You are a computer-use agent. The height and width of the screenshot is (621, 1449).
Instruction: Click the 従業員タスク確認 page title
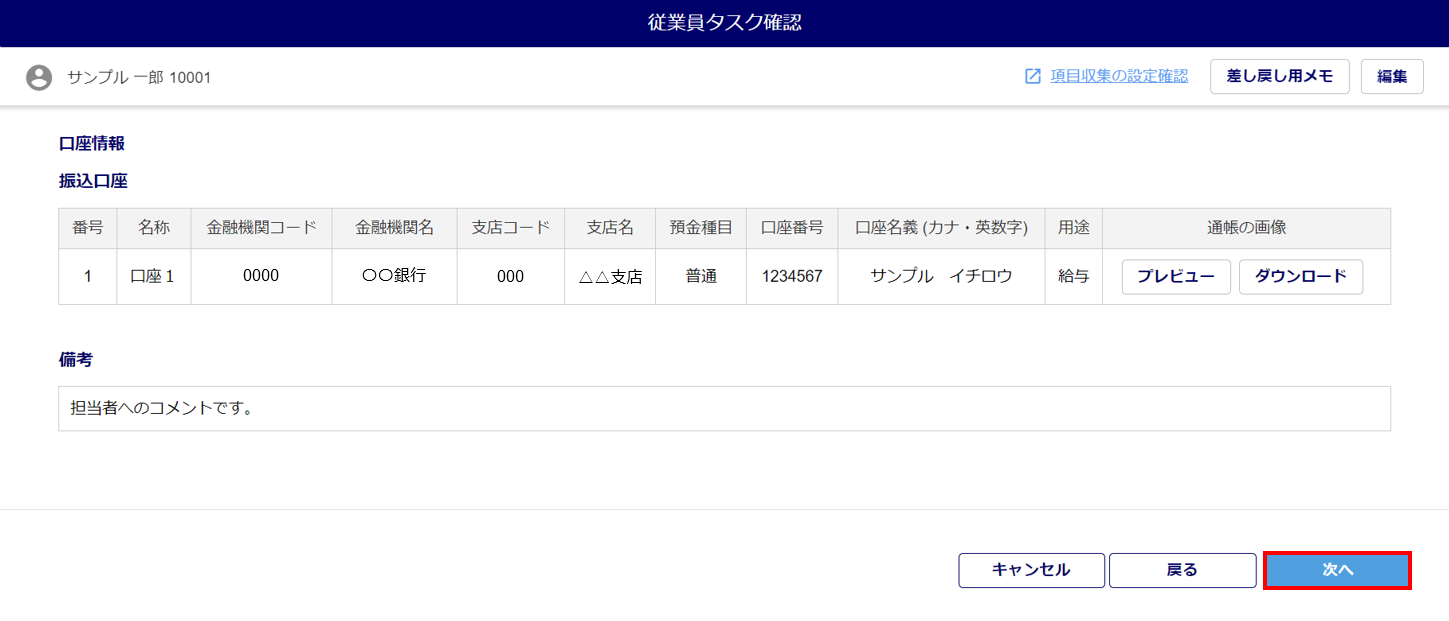(724, 23)
